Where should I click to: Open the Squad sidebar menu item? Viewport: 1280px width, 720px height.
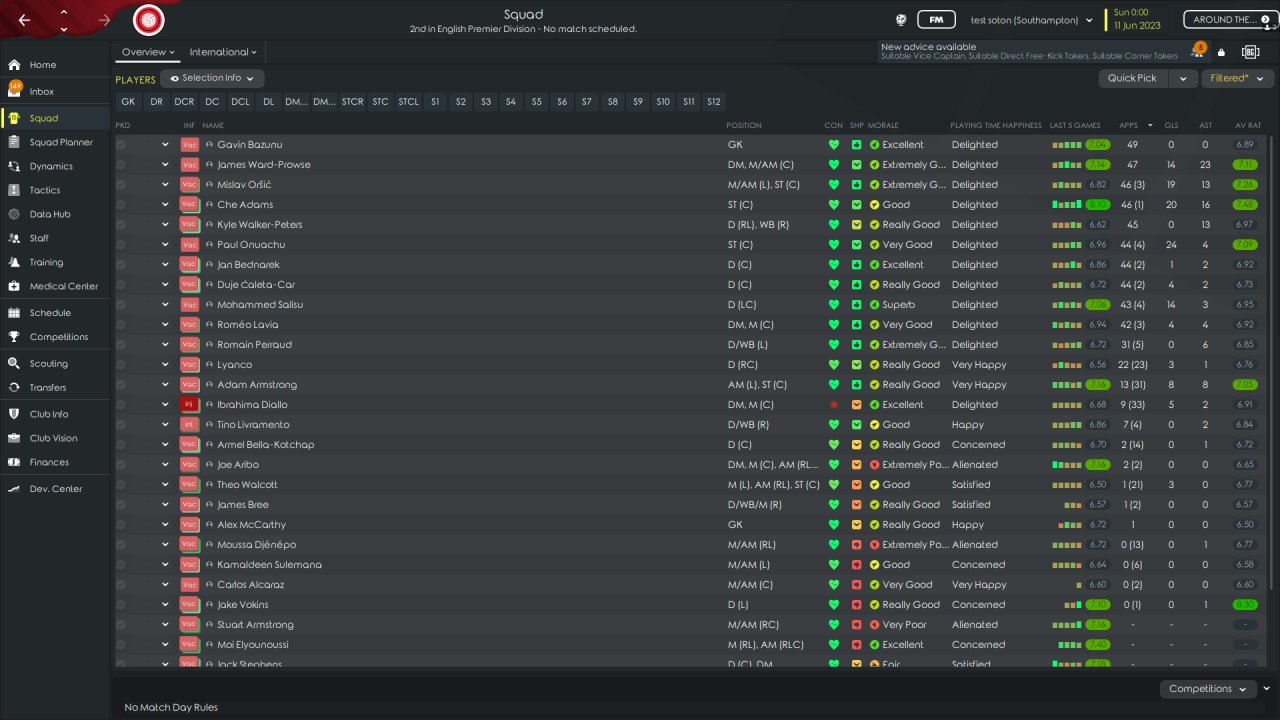click(55, 118)
